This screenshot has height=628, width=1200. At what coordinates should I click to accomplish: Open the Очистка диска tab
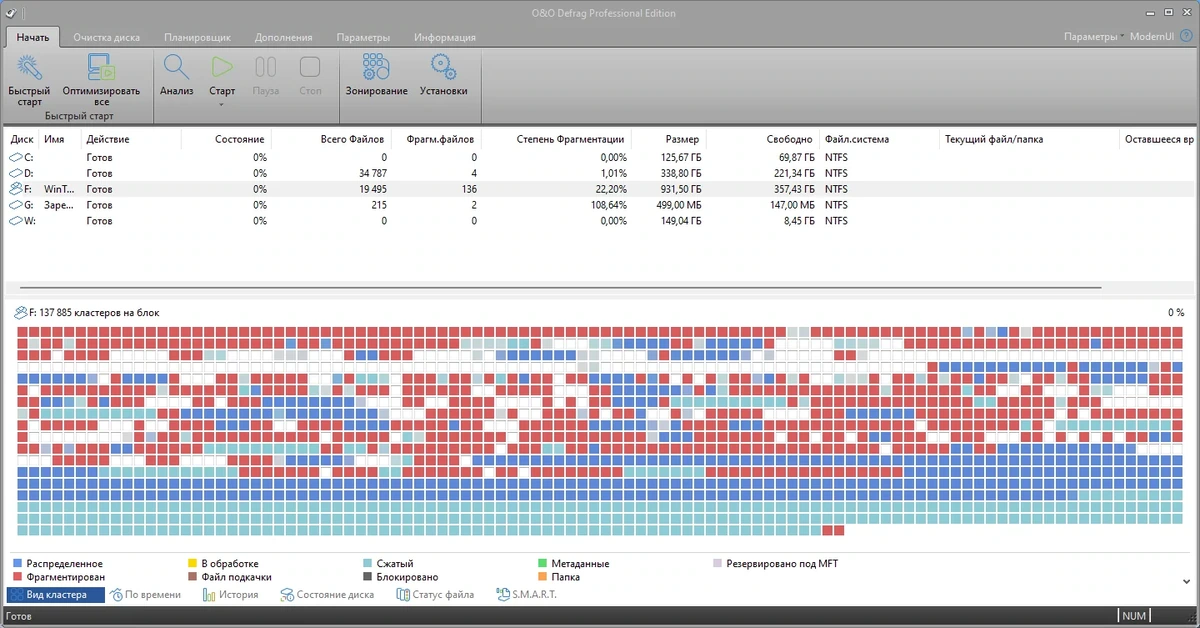(x=107, y=37)
